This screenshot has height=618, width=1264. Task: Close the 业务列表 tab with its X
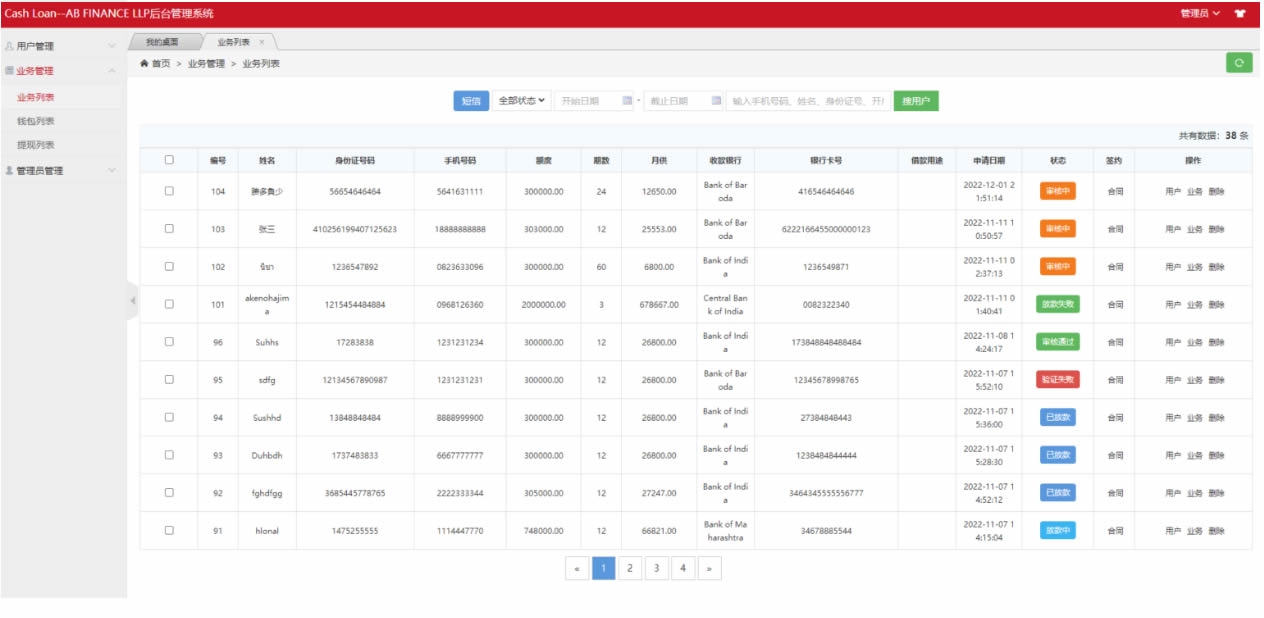coord(262,42)
